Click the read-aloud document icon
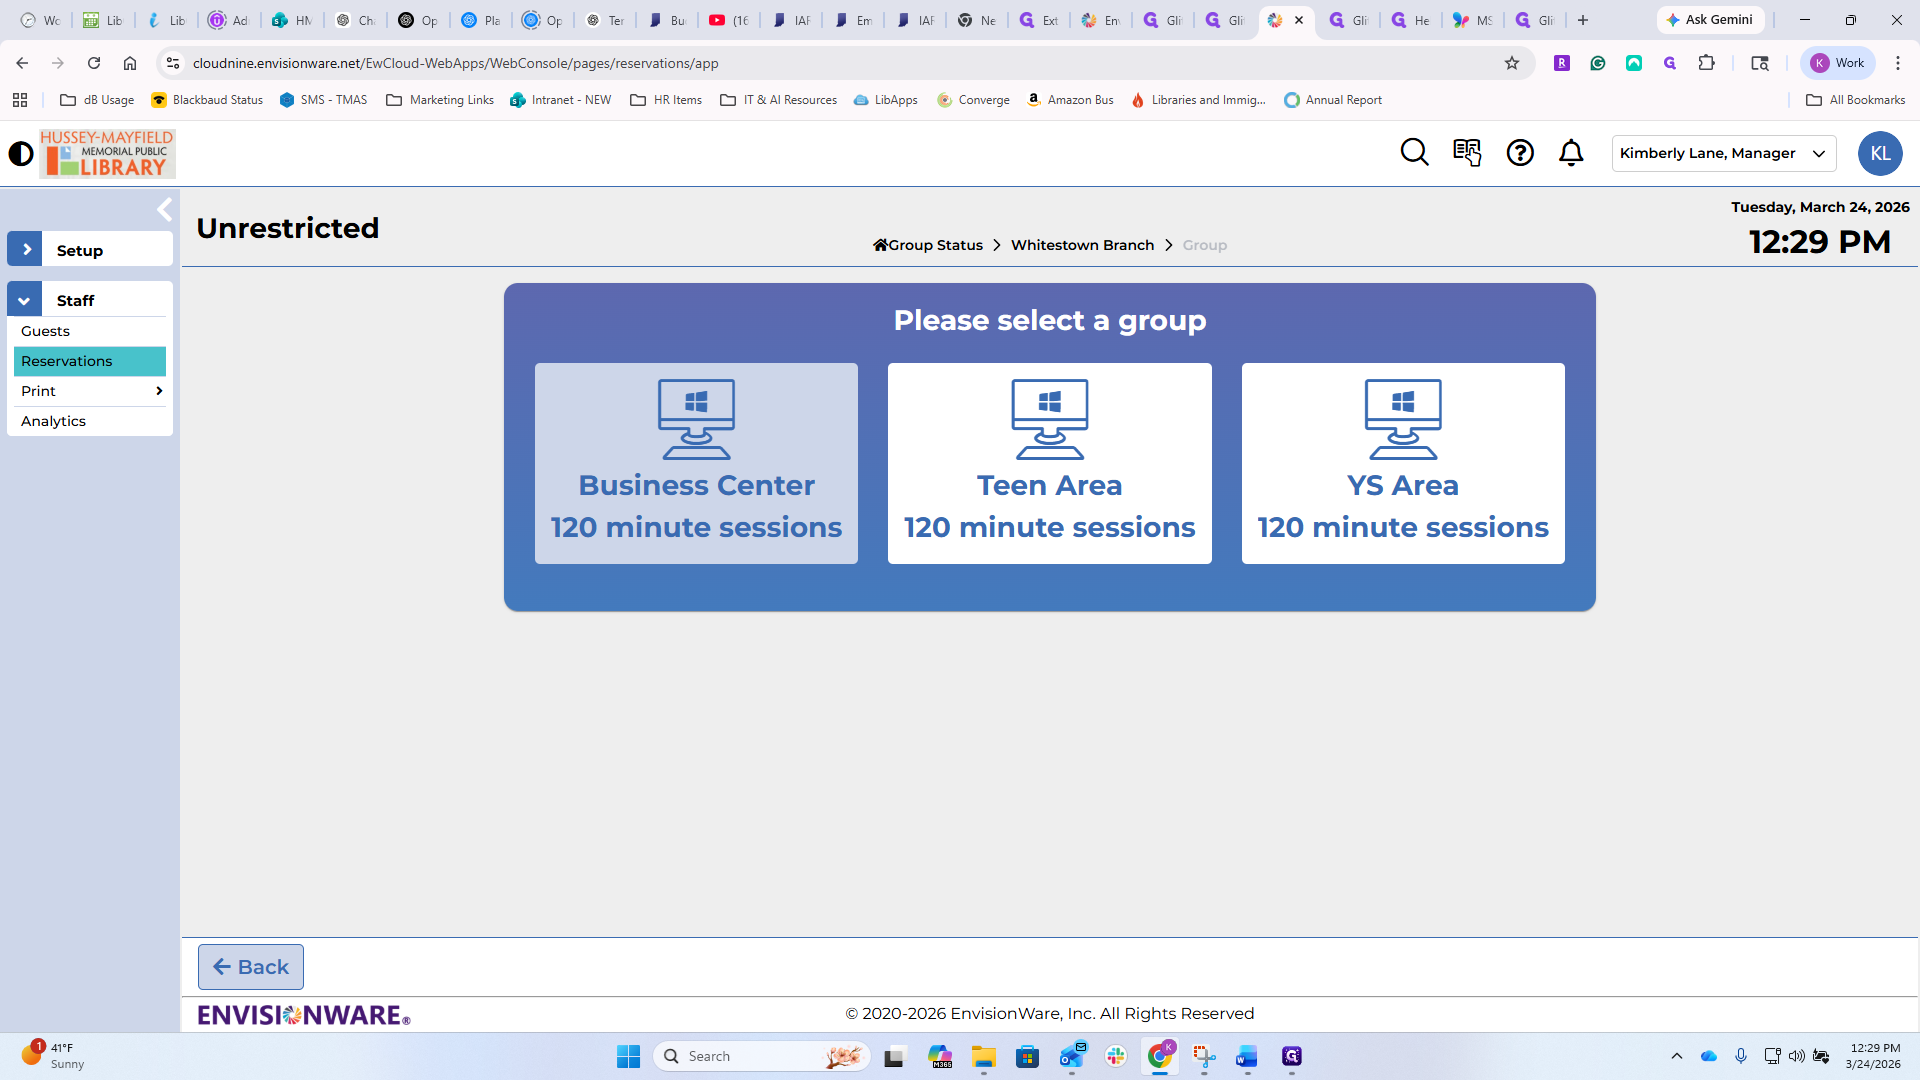Image resolution: width=1920 pixels, height=1080 pixels. (1467, 152)
